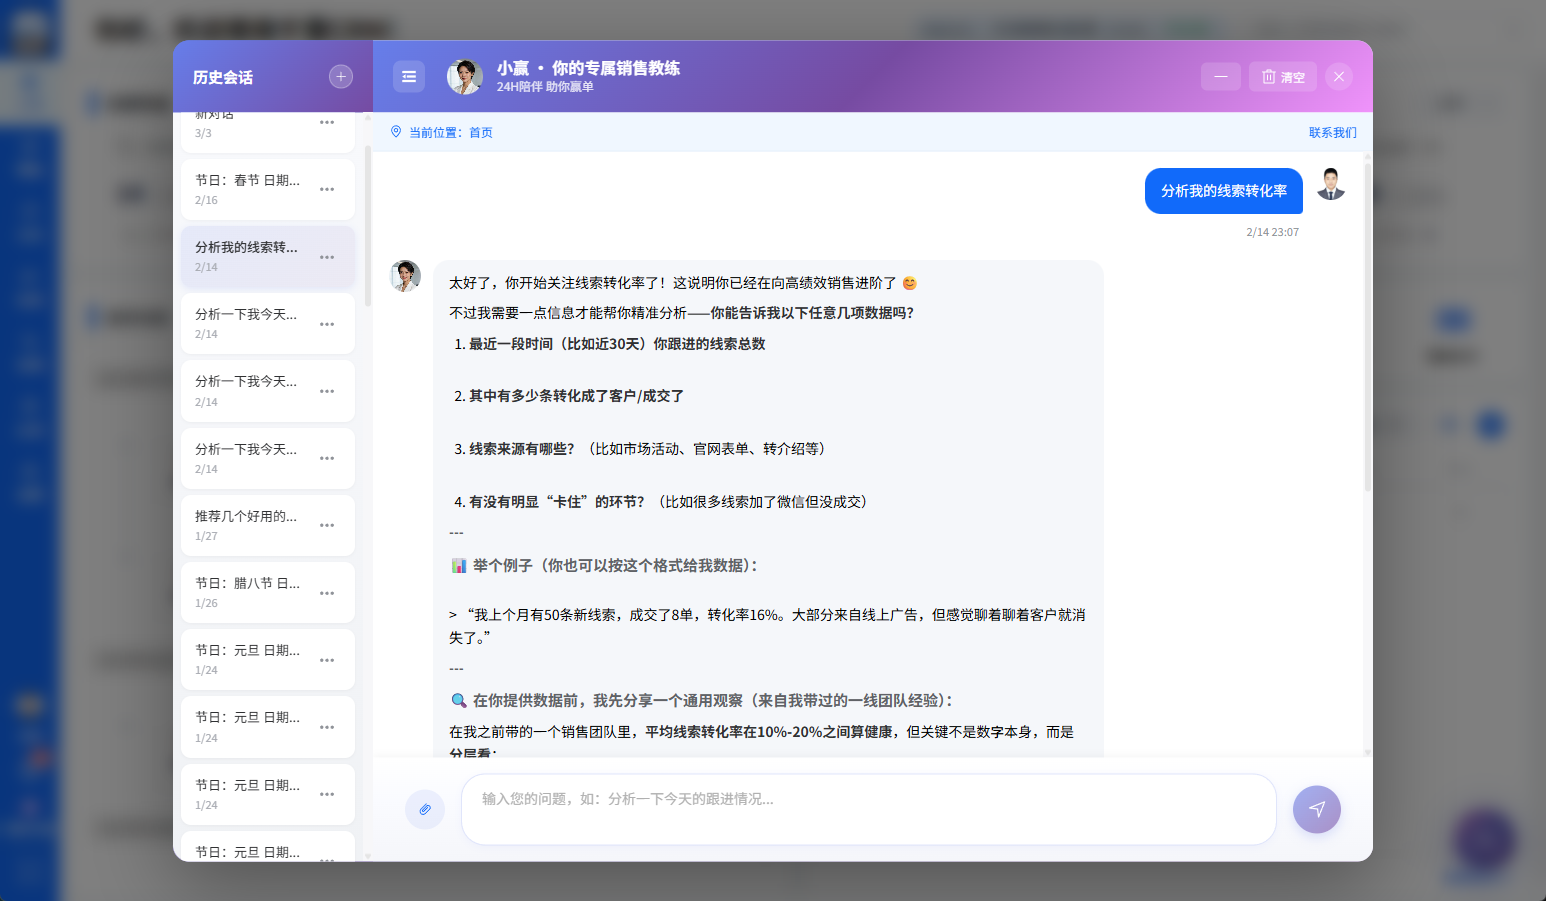The height and width of the screenshot is (901, 1546).
Task: Minimize the chat panel with dash button
Action: (x=1220, y=77)
